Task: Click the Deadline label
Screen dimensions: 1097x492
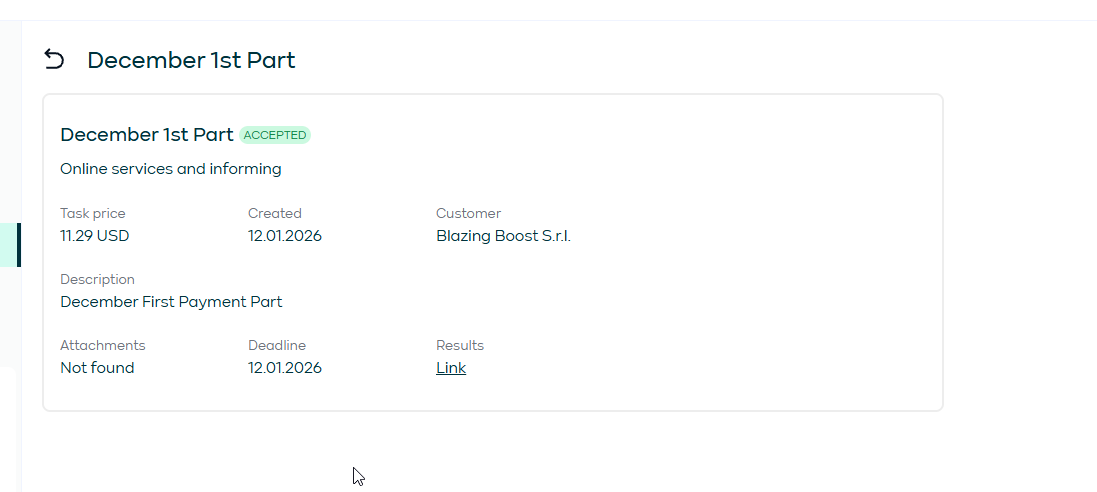Action: (x=277, y=345)
